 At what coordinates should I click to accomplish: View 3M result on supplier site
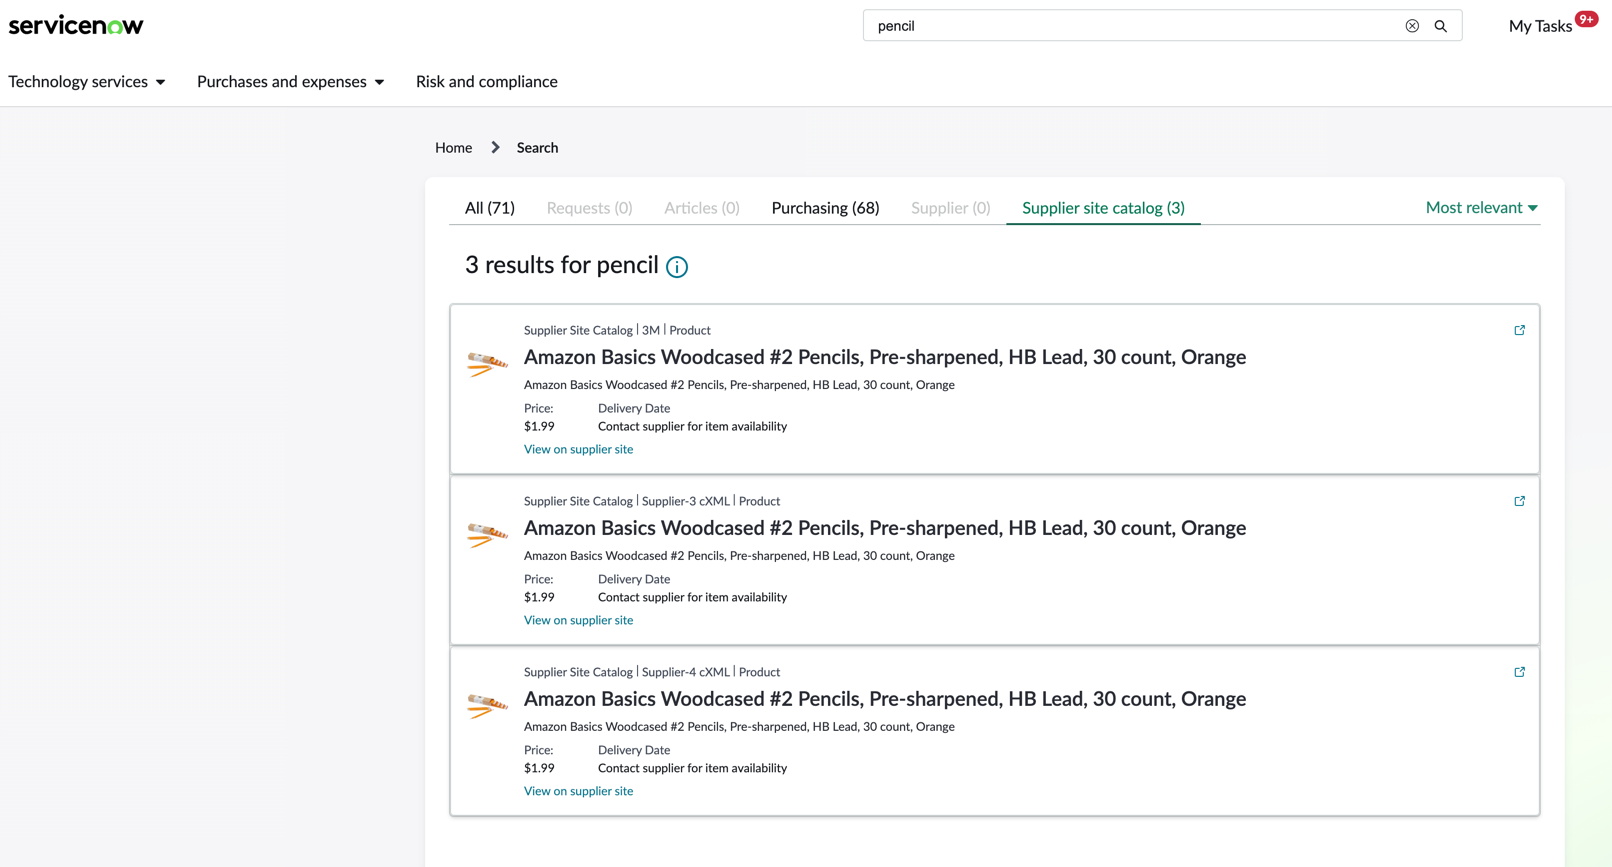point(578,449)
